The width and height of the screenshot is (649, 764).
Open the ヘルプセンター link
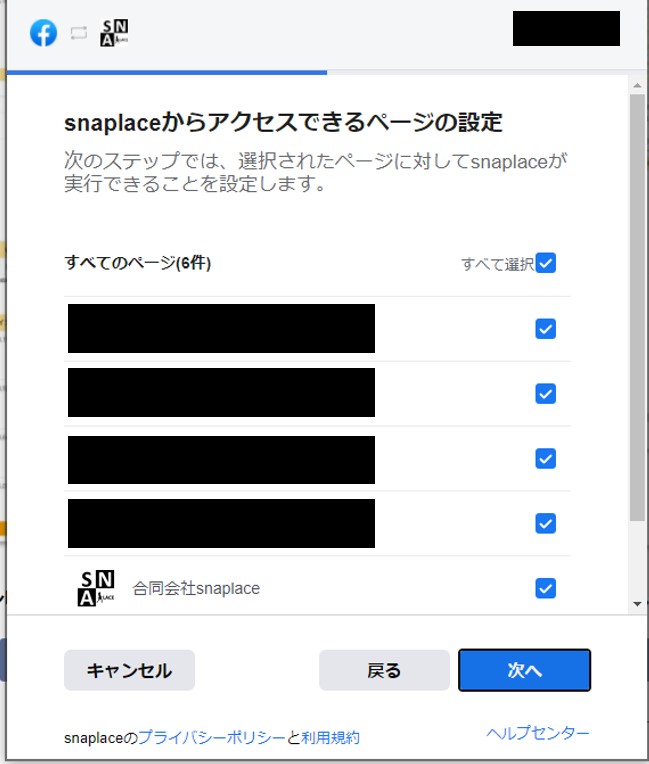538,732
